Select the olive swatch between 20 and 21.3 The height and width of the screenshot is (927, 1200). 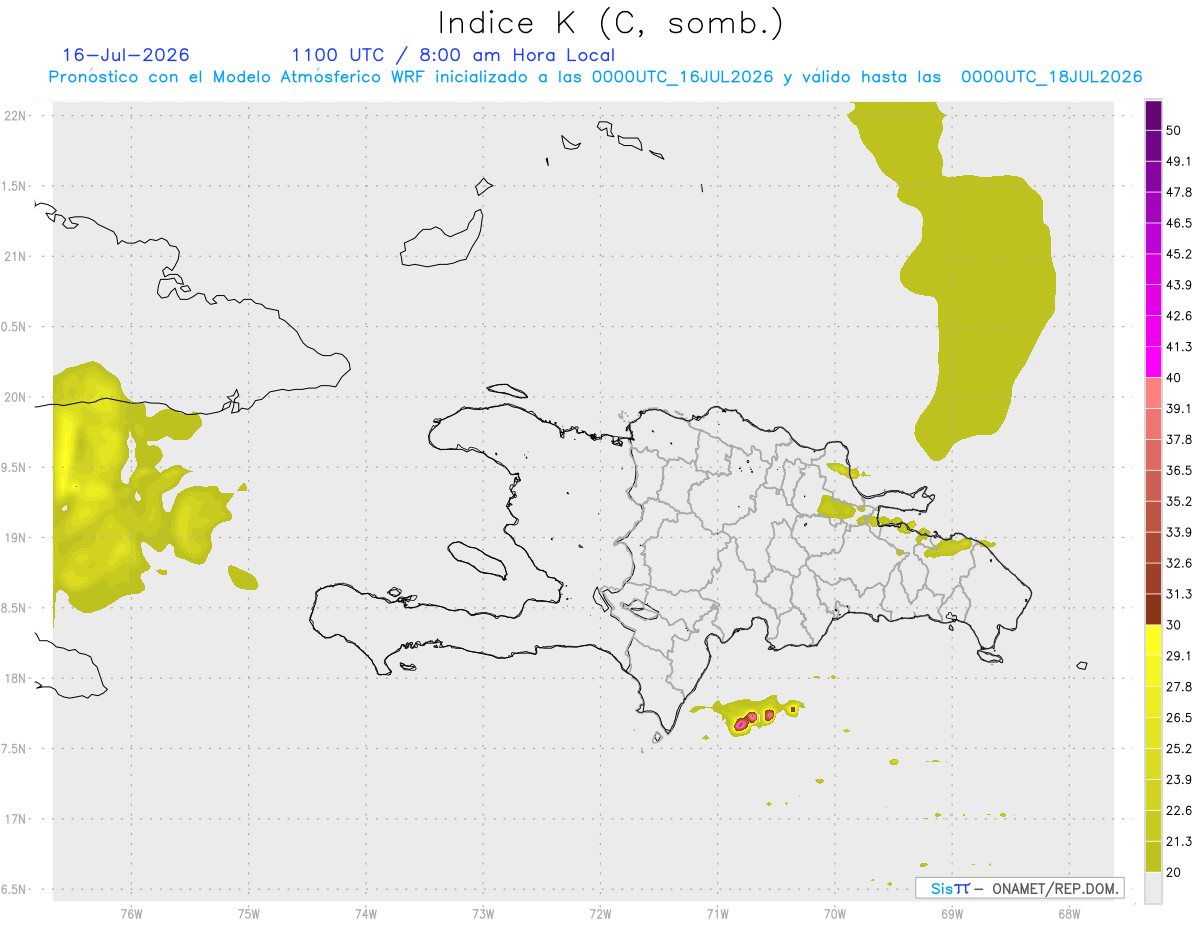pos(1154,856)
